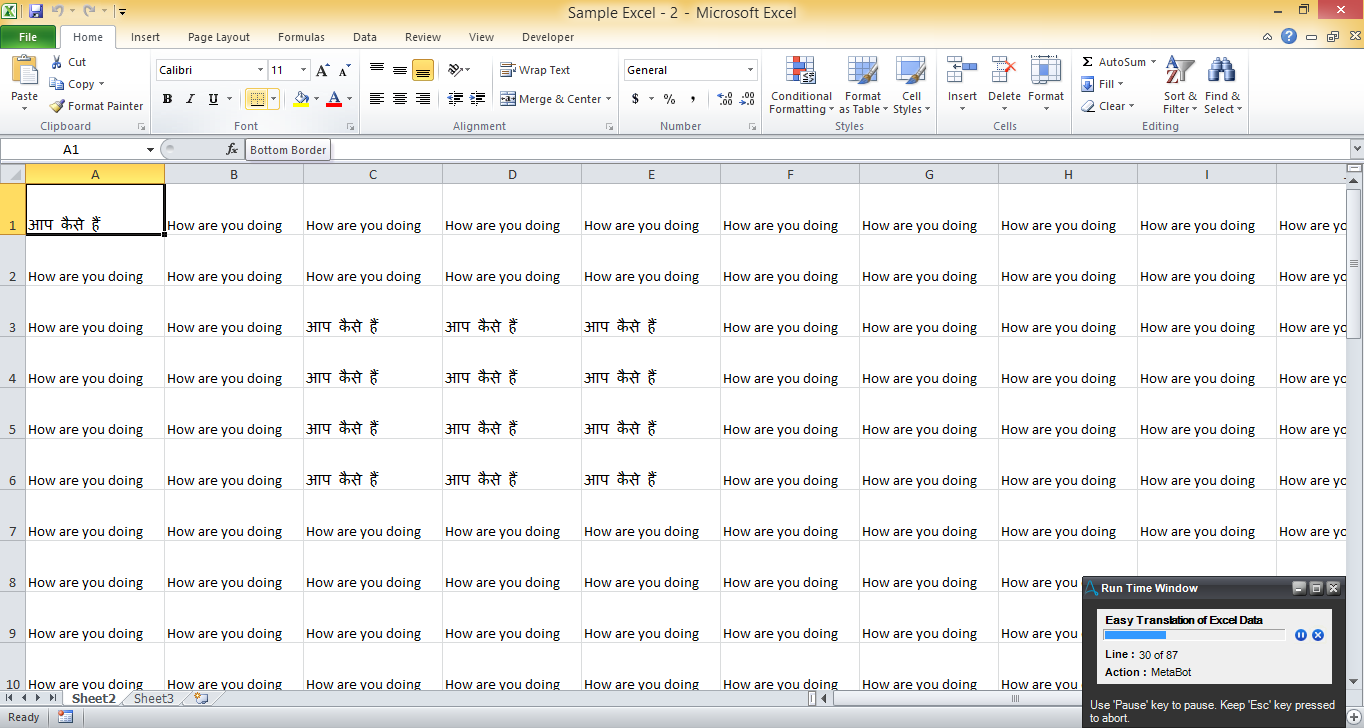1364x728 pixels.
Task: Click the Format Painter brush icon
Action: coord(57,106)
